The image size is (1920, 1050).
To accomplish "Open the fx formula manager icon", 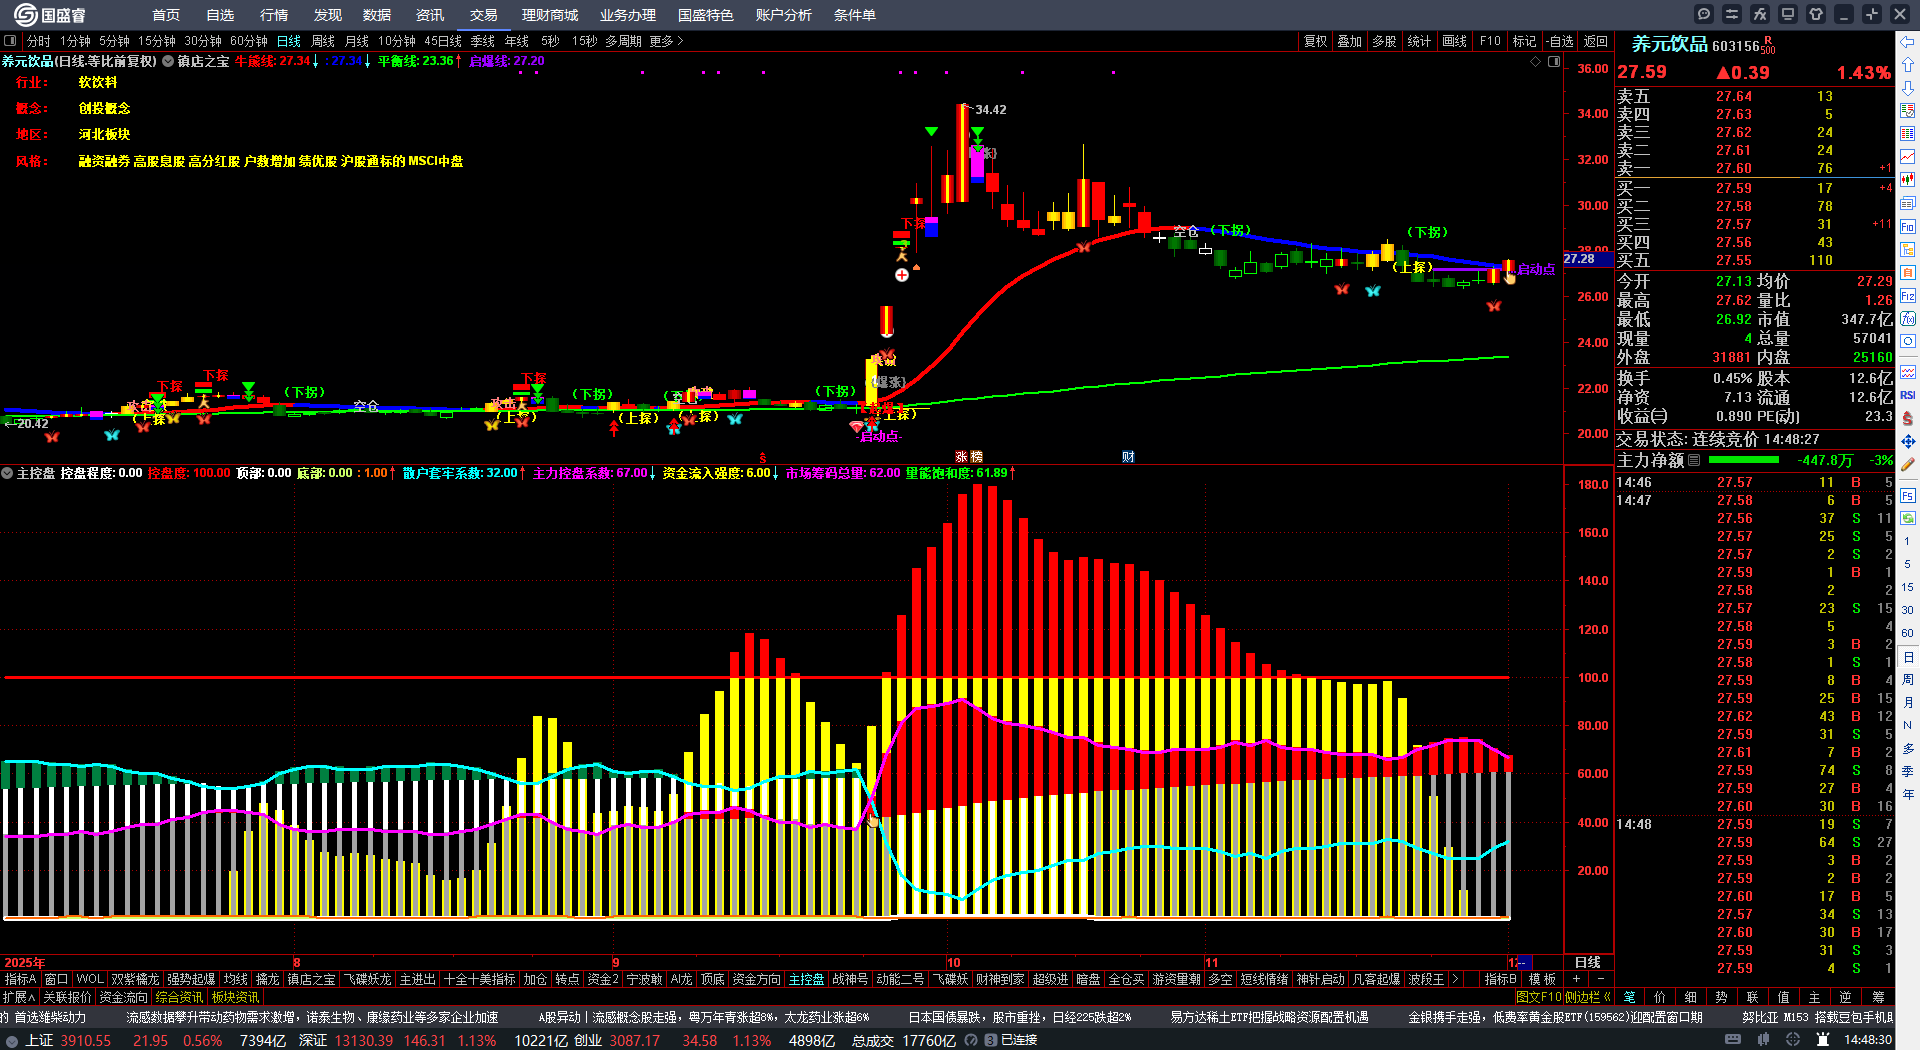I will (x=1760, y=14).
